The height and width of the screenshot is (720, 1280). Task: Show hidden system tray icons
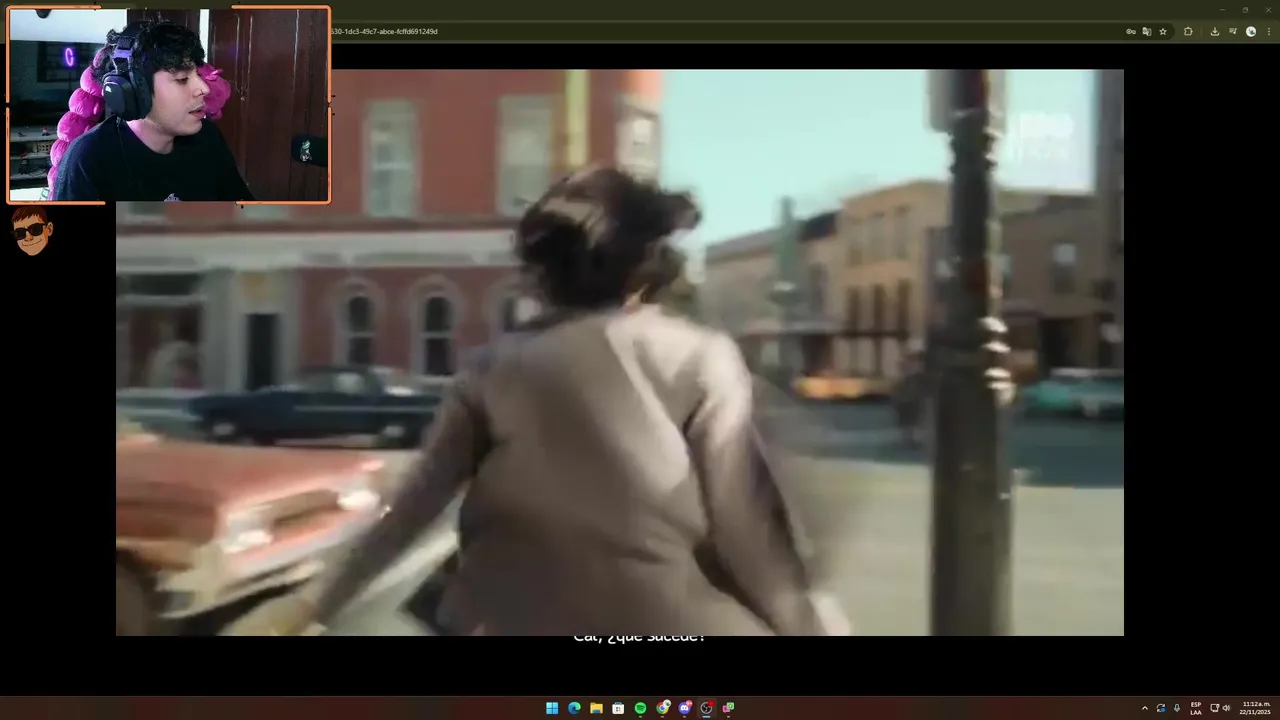[x=1145, y=708]
